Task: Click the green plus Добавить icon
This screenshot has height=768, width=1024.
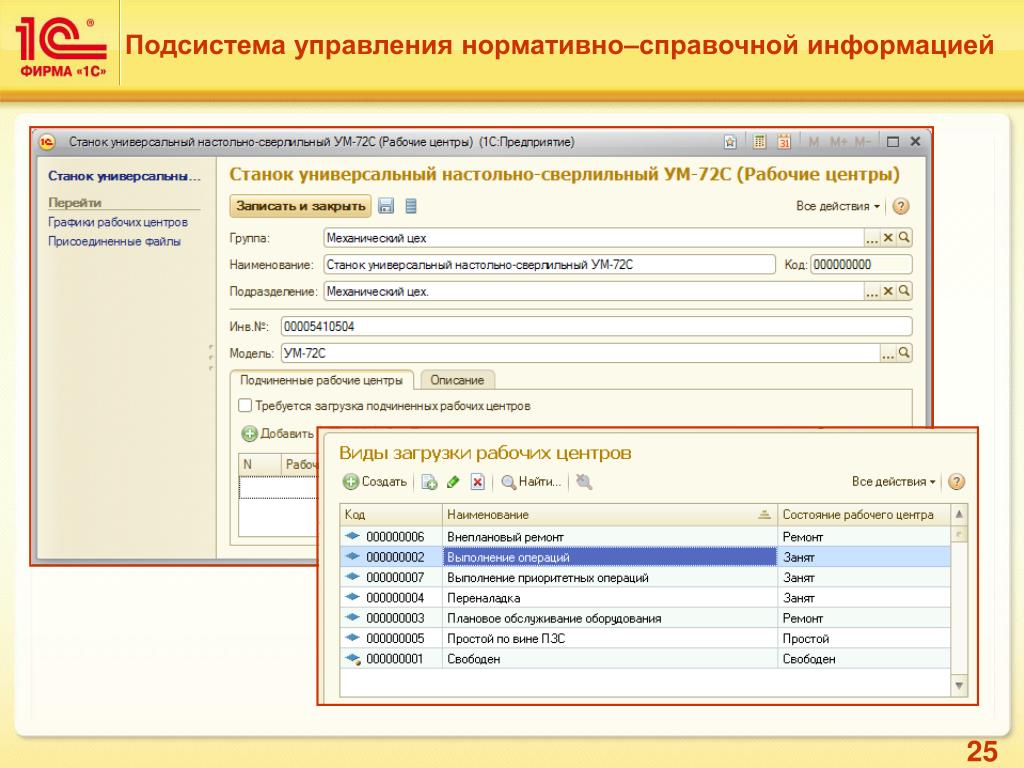Action: pyautogui.click(x=249, y=434)
